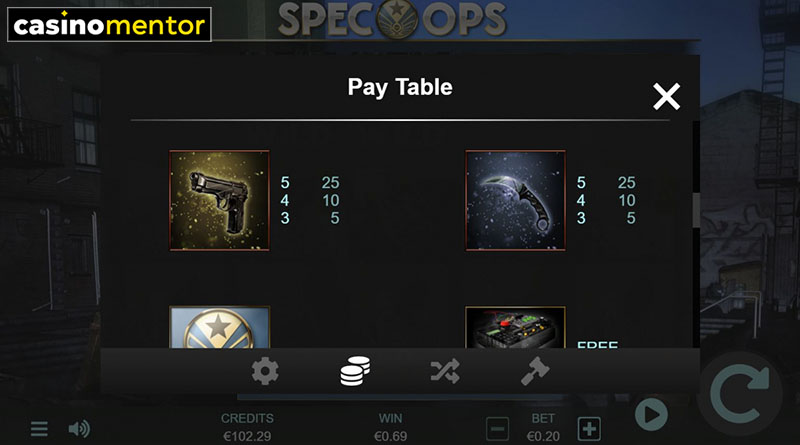Click the star badge symbol image

(219, 327)
